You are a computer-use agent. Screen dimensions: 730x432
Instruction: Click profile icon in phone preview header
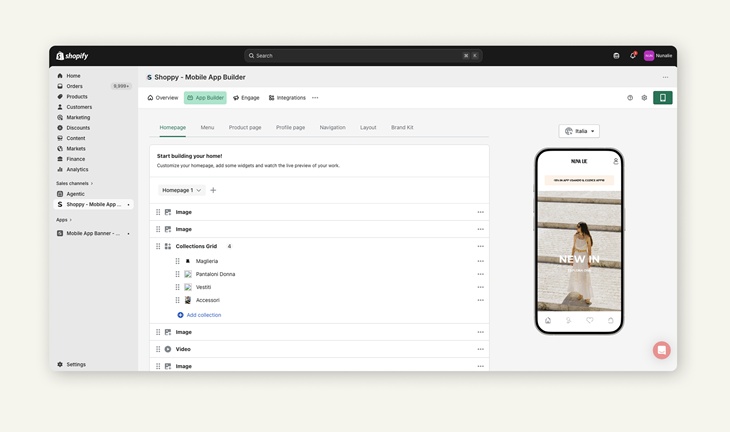coord(615,161)
